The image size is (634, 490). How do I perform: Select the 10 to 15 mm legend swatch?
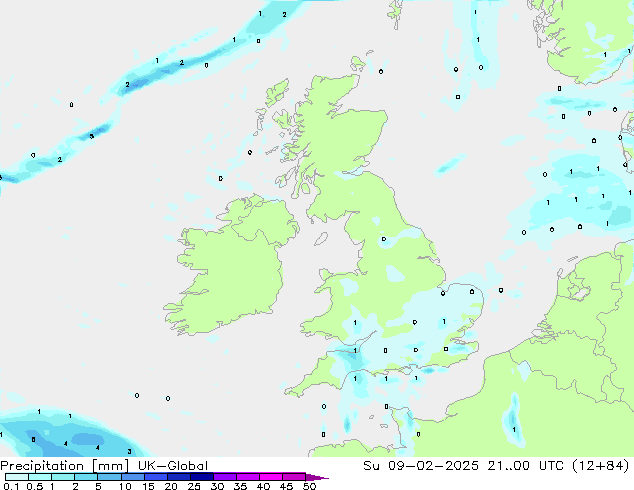point(132,477)
